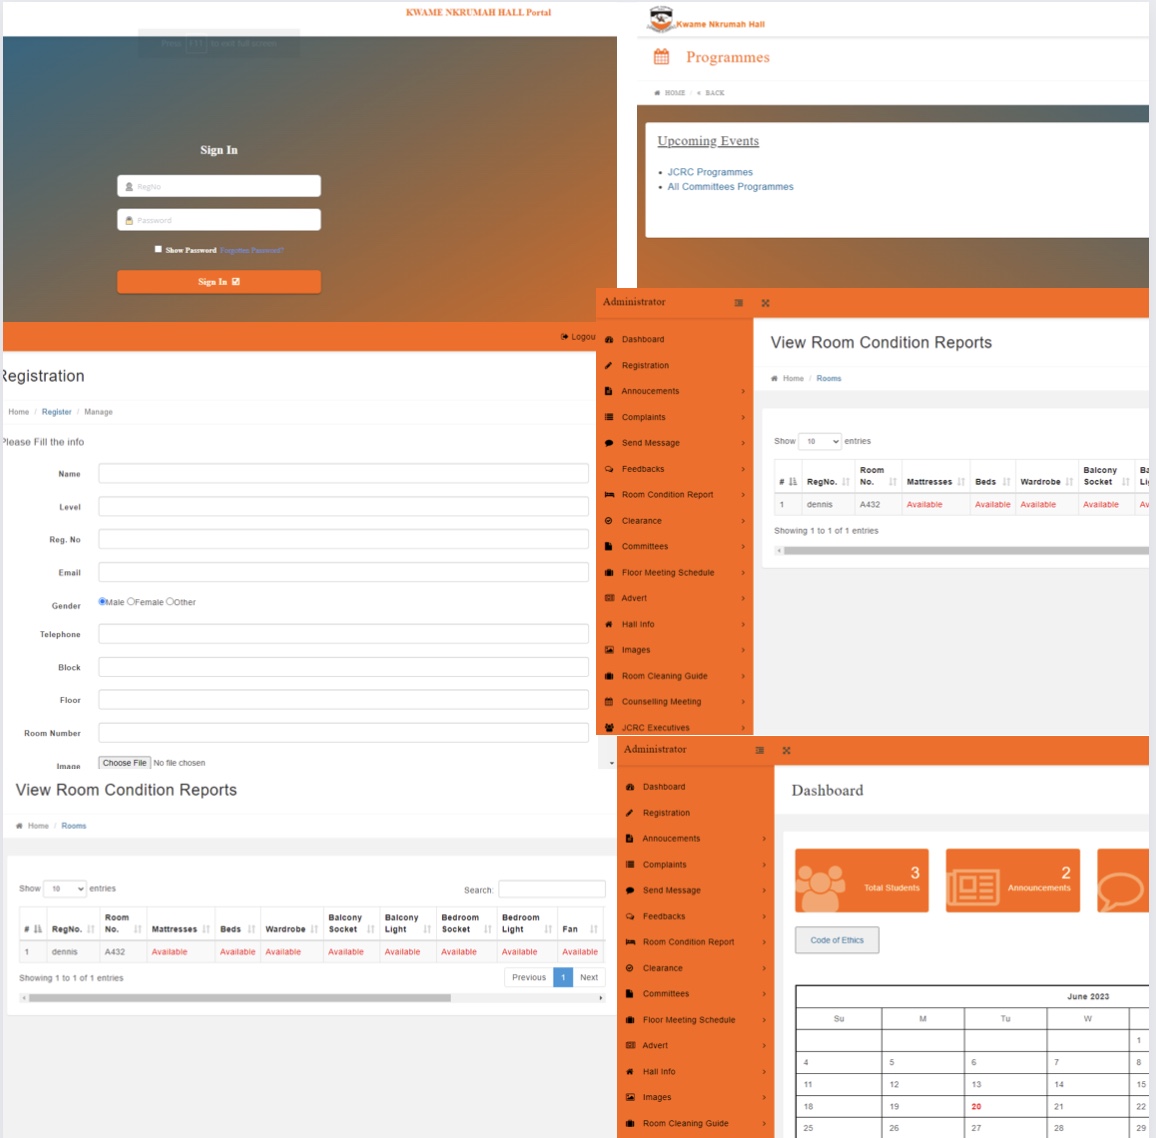Click the Choose File button for Image
1156x1138 pixels.
pyautogui.click(x=125, y=763)
